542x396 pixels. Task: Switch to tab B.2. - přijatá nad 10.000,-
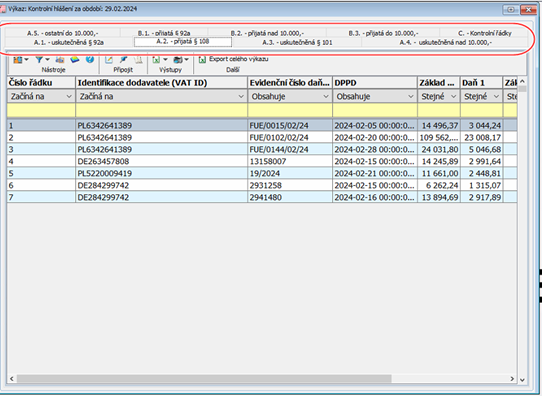tap(267, 33)
